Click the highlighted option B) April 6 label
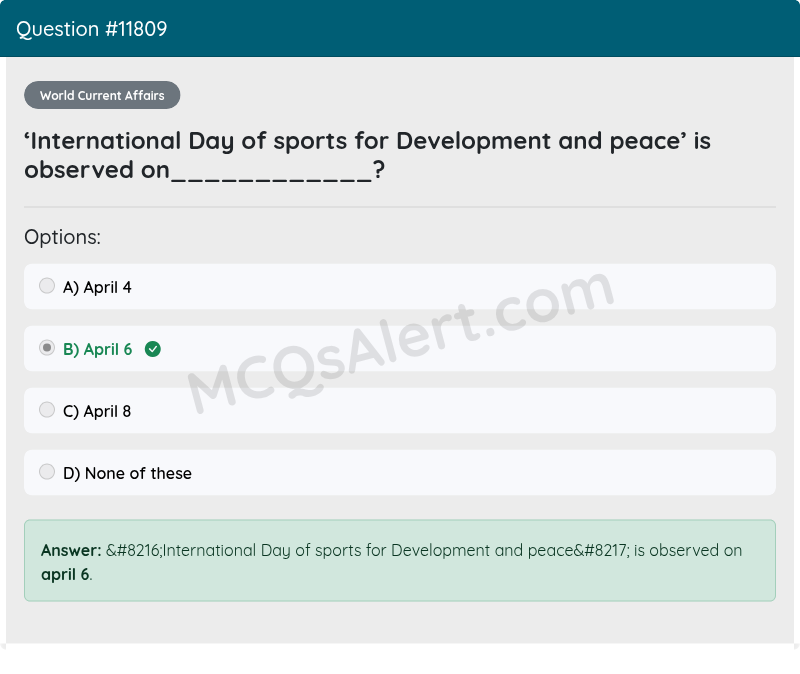This screenshot has width=800, height=674. pyautogui.click(x=97, y=349)
